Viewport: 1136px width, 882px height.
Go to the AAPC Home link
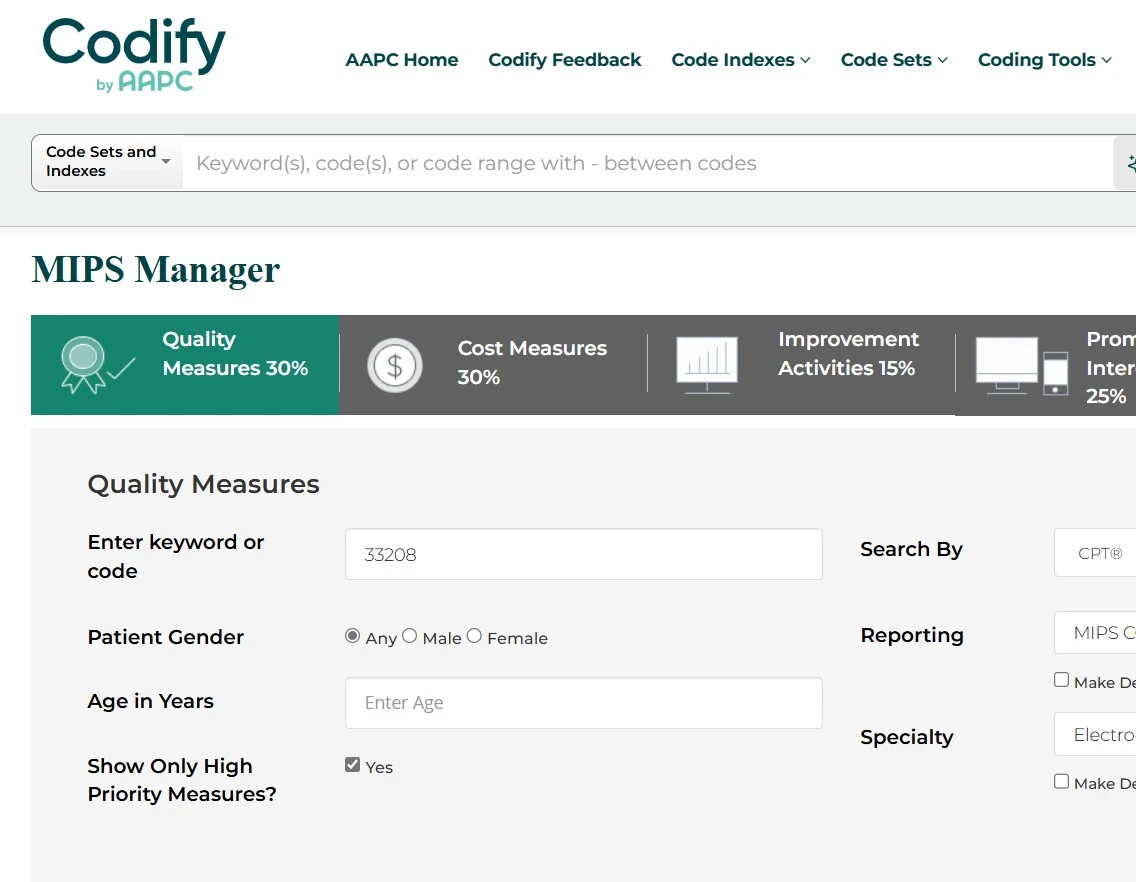tap(402, 60)
